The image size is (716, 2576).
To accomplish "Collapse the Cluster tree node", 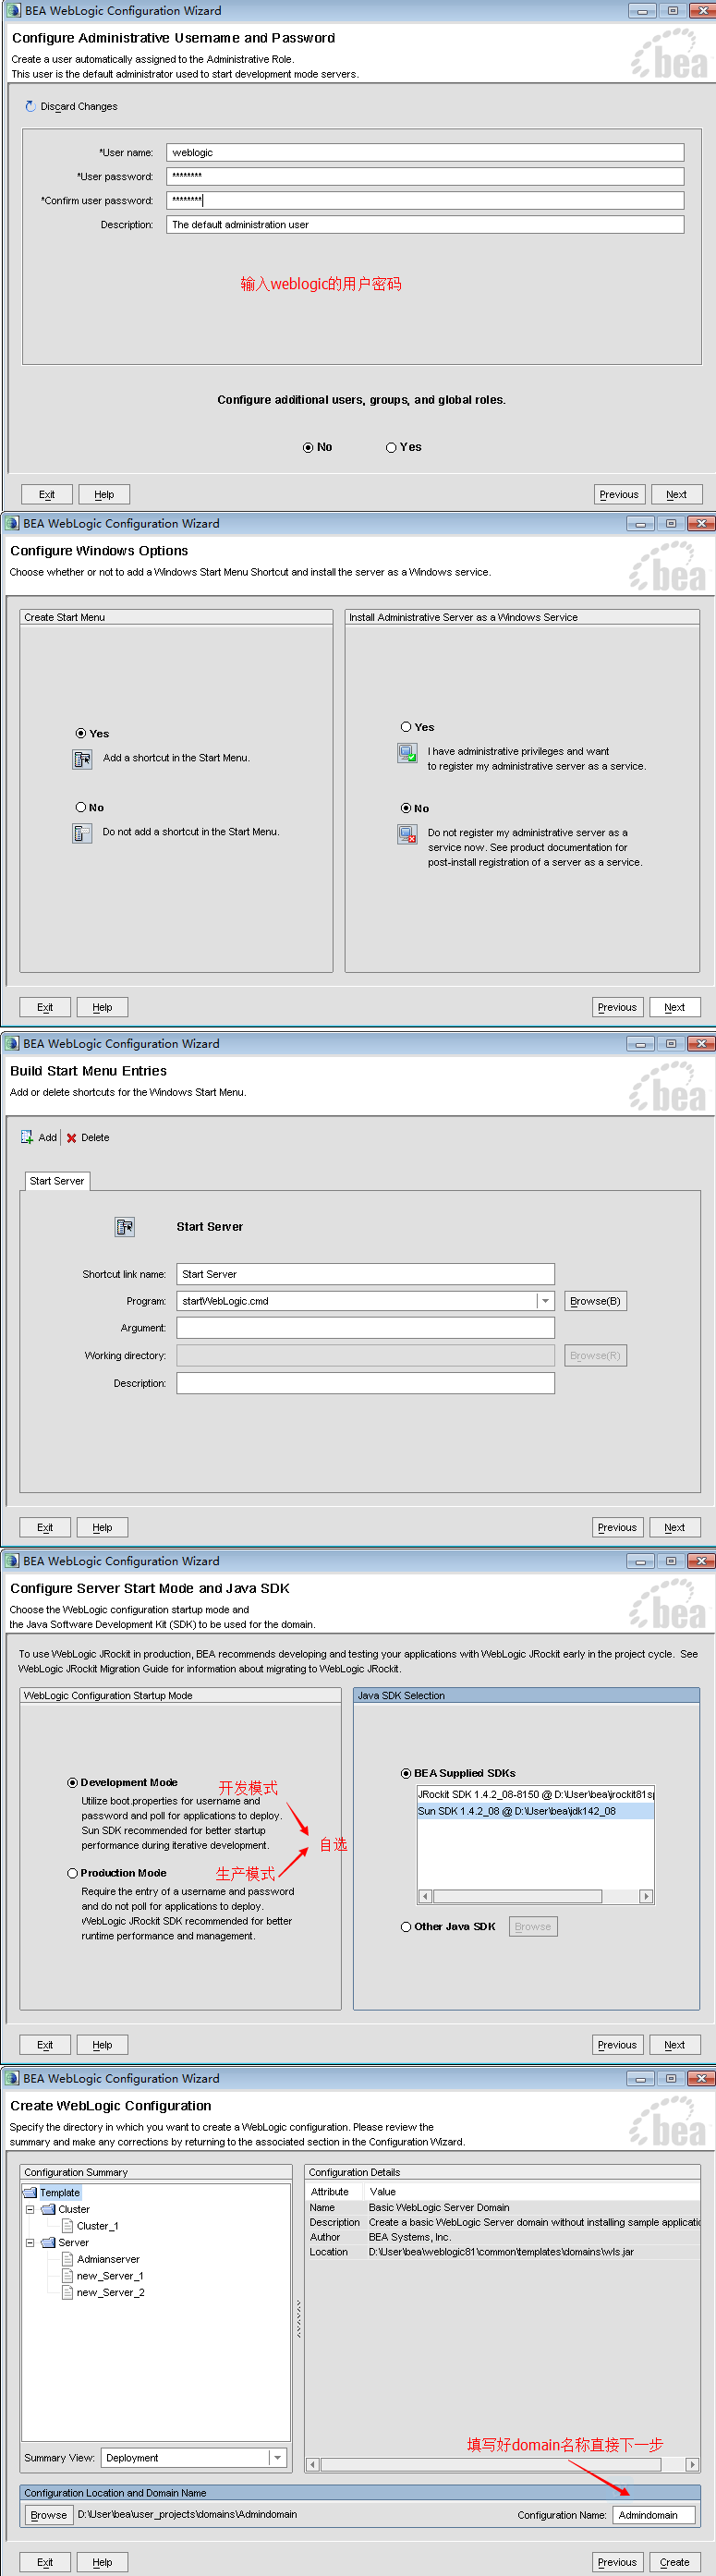I will pos(30,2209).
